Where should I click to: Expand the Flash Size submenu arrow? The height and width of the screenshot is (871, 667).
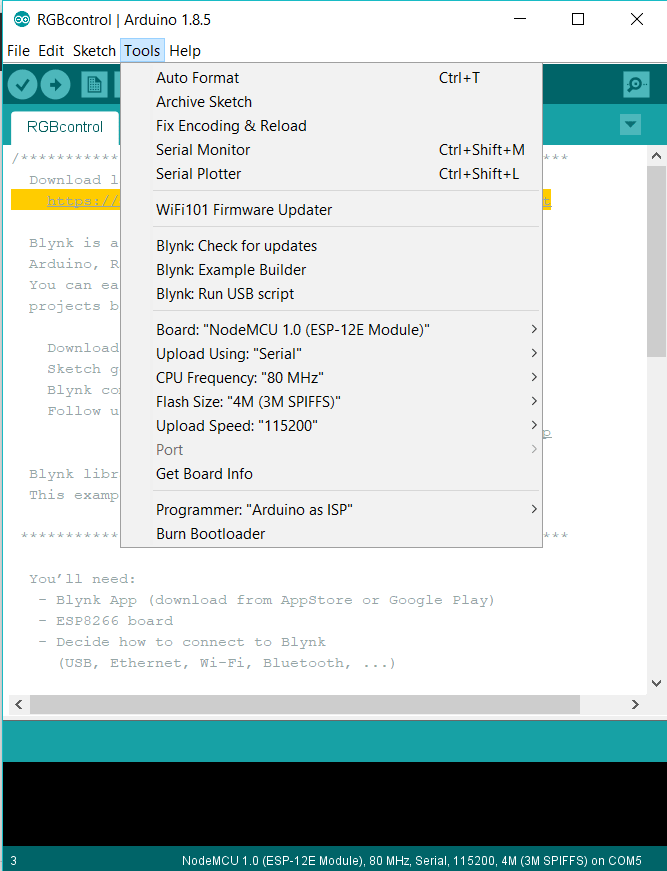(534, 401)
